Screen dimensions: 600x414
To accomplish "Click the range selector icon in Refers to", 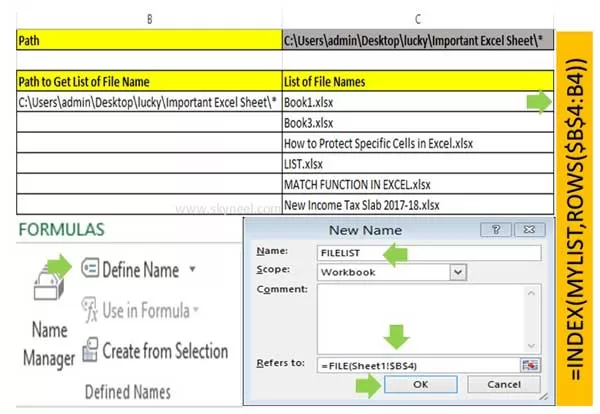I will click(x=530, y=365).
